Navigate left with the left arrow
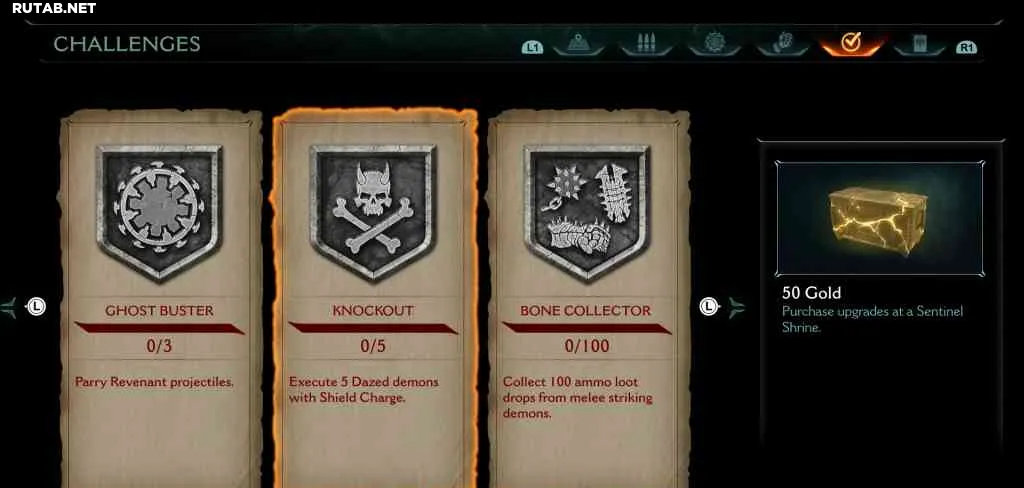 coord(8,306)
